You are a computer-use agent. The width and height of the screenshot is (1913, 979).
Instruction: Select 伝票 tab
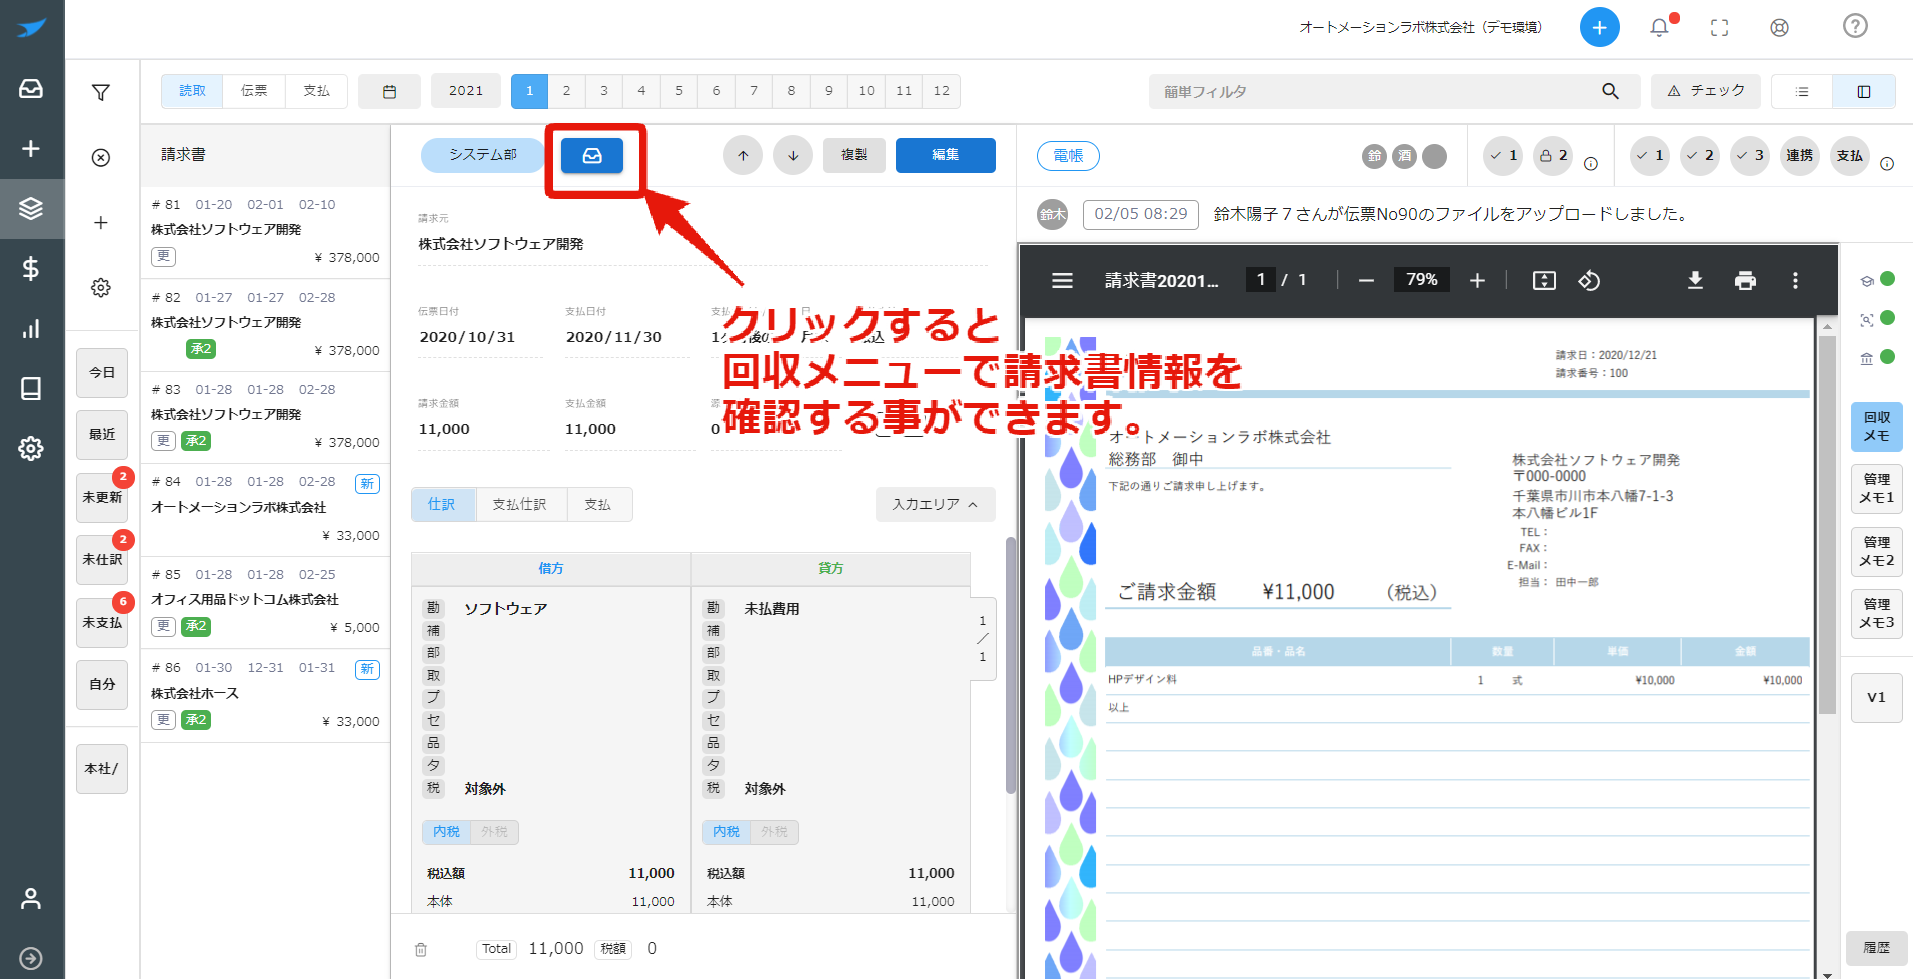tap(254, 91)
